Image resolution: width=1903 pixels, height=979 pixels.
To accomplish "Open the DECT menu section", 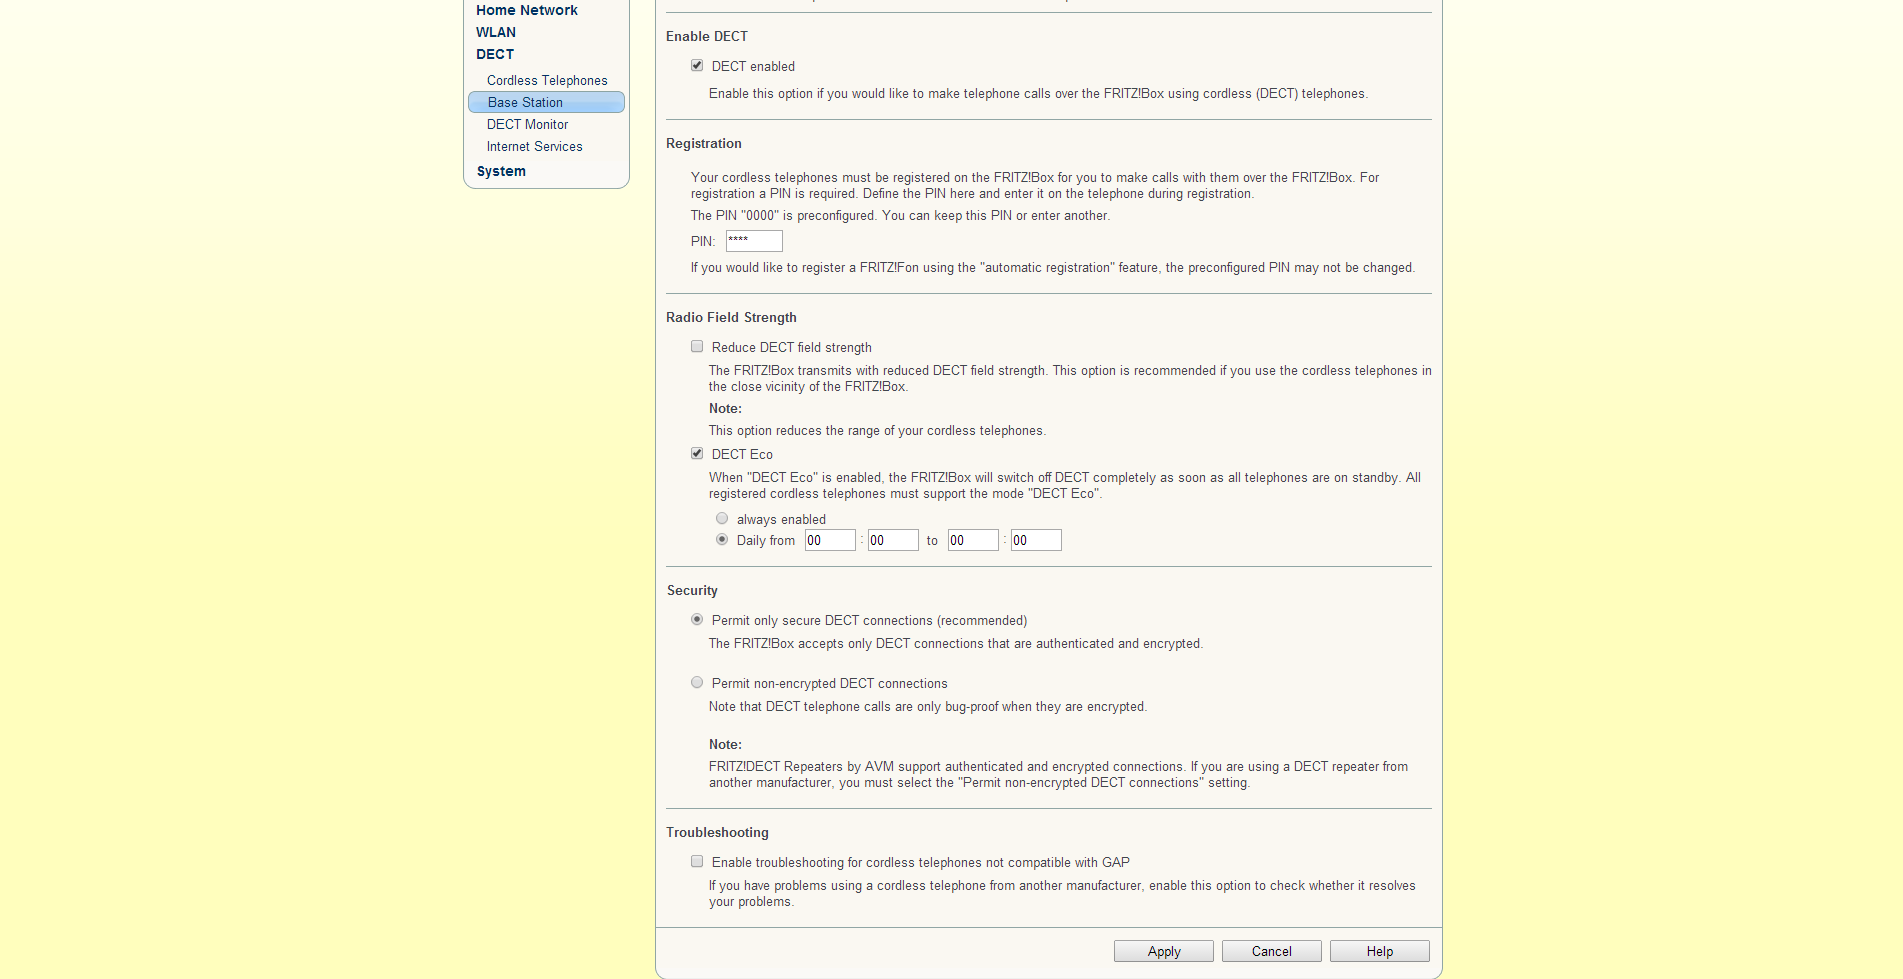I will [495, 54].
